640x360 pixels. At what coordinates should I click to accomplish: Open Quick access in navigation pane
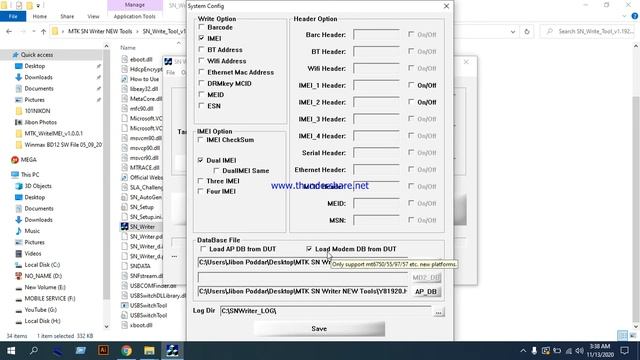click(37, 55)
